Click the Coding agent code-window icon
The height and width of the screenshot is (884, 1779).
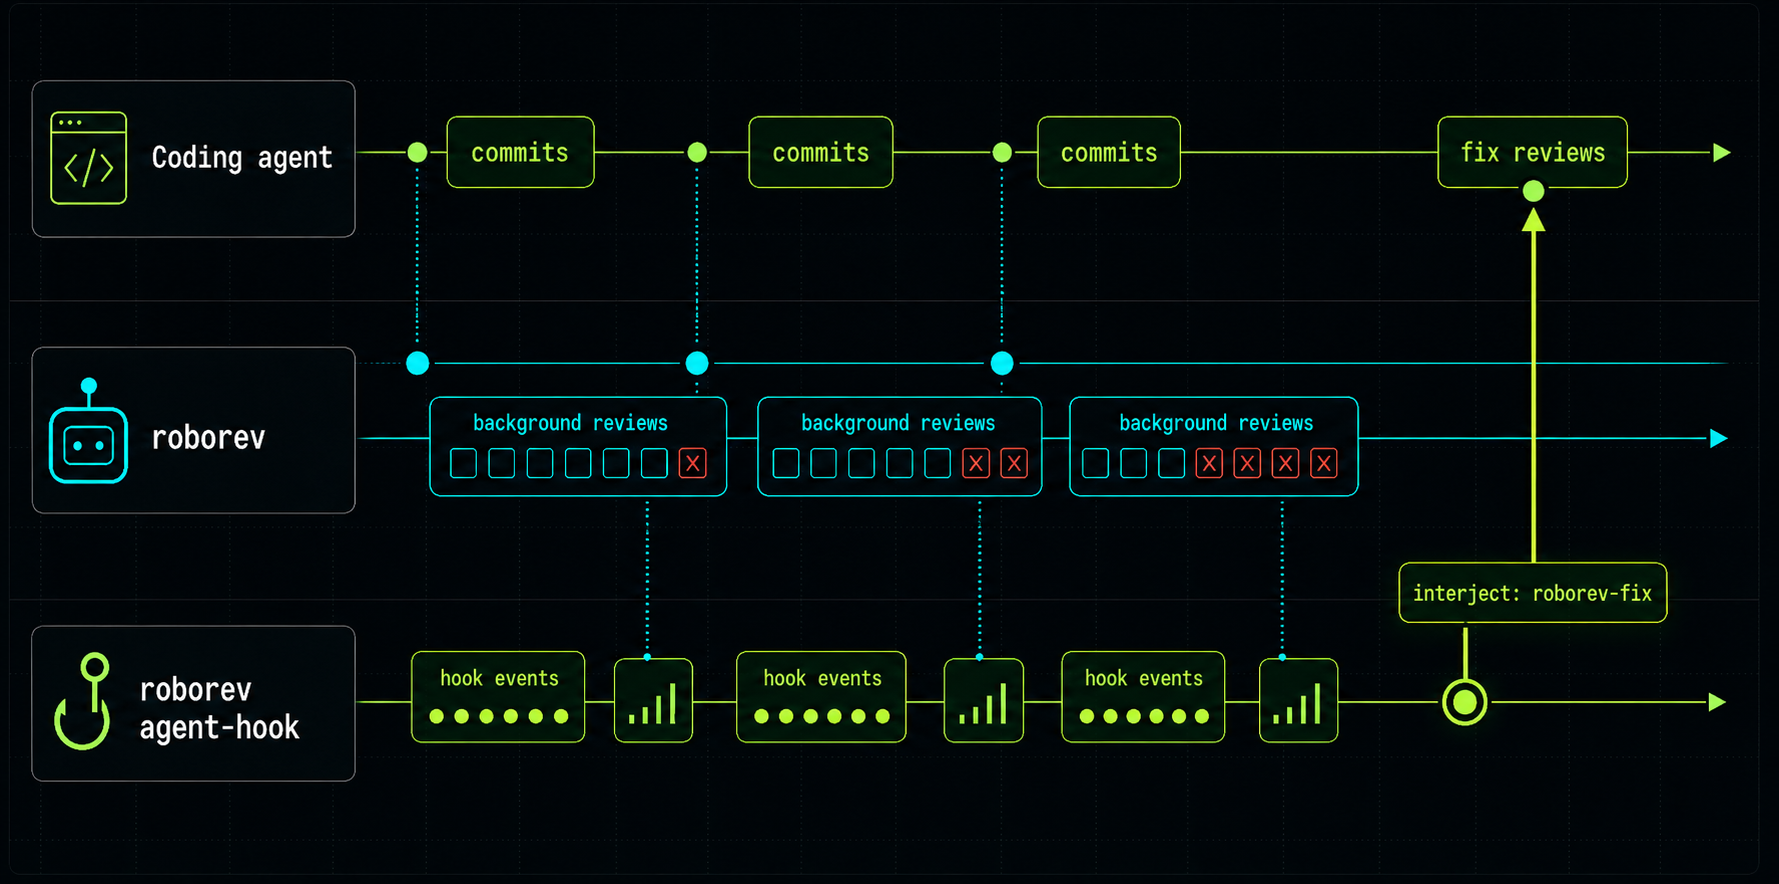pos(89,158)
